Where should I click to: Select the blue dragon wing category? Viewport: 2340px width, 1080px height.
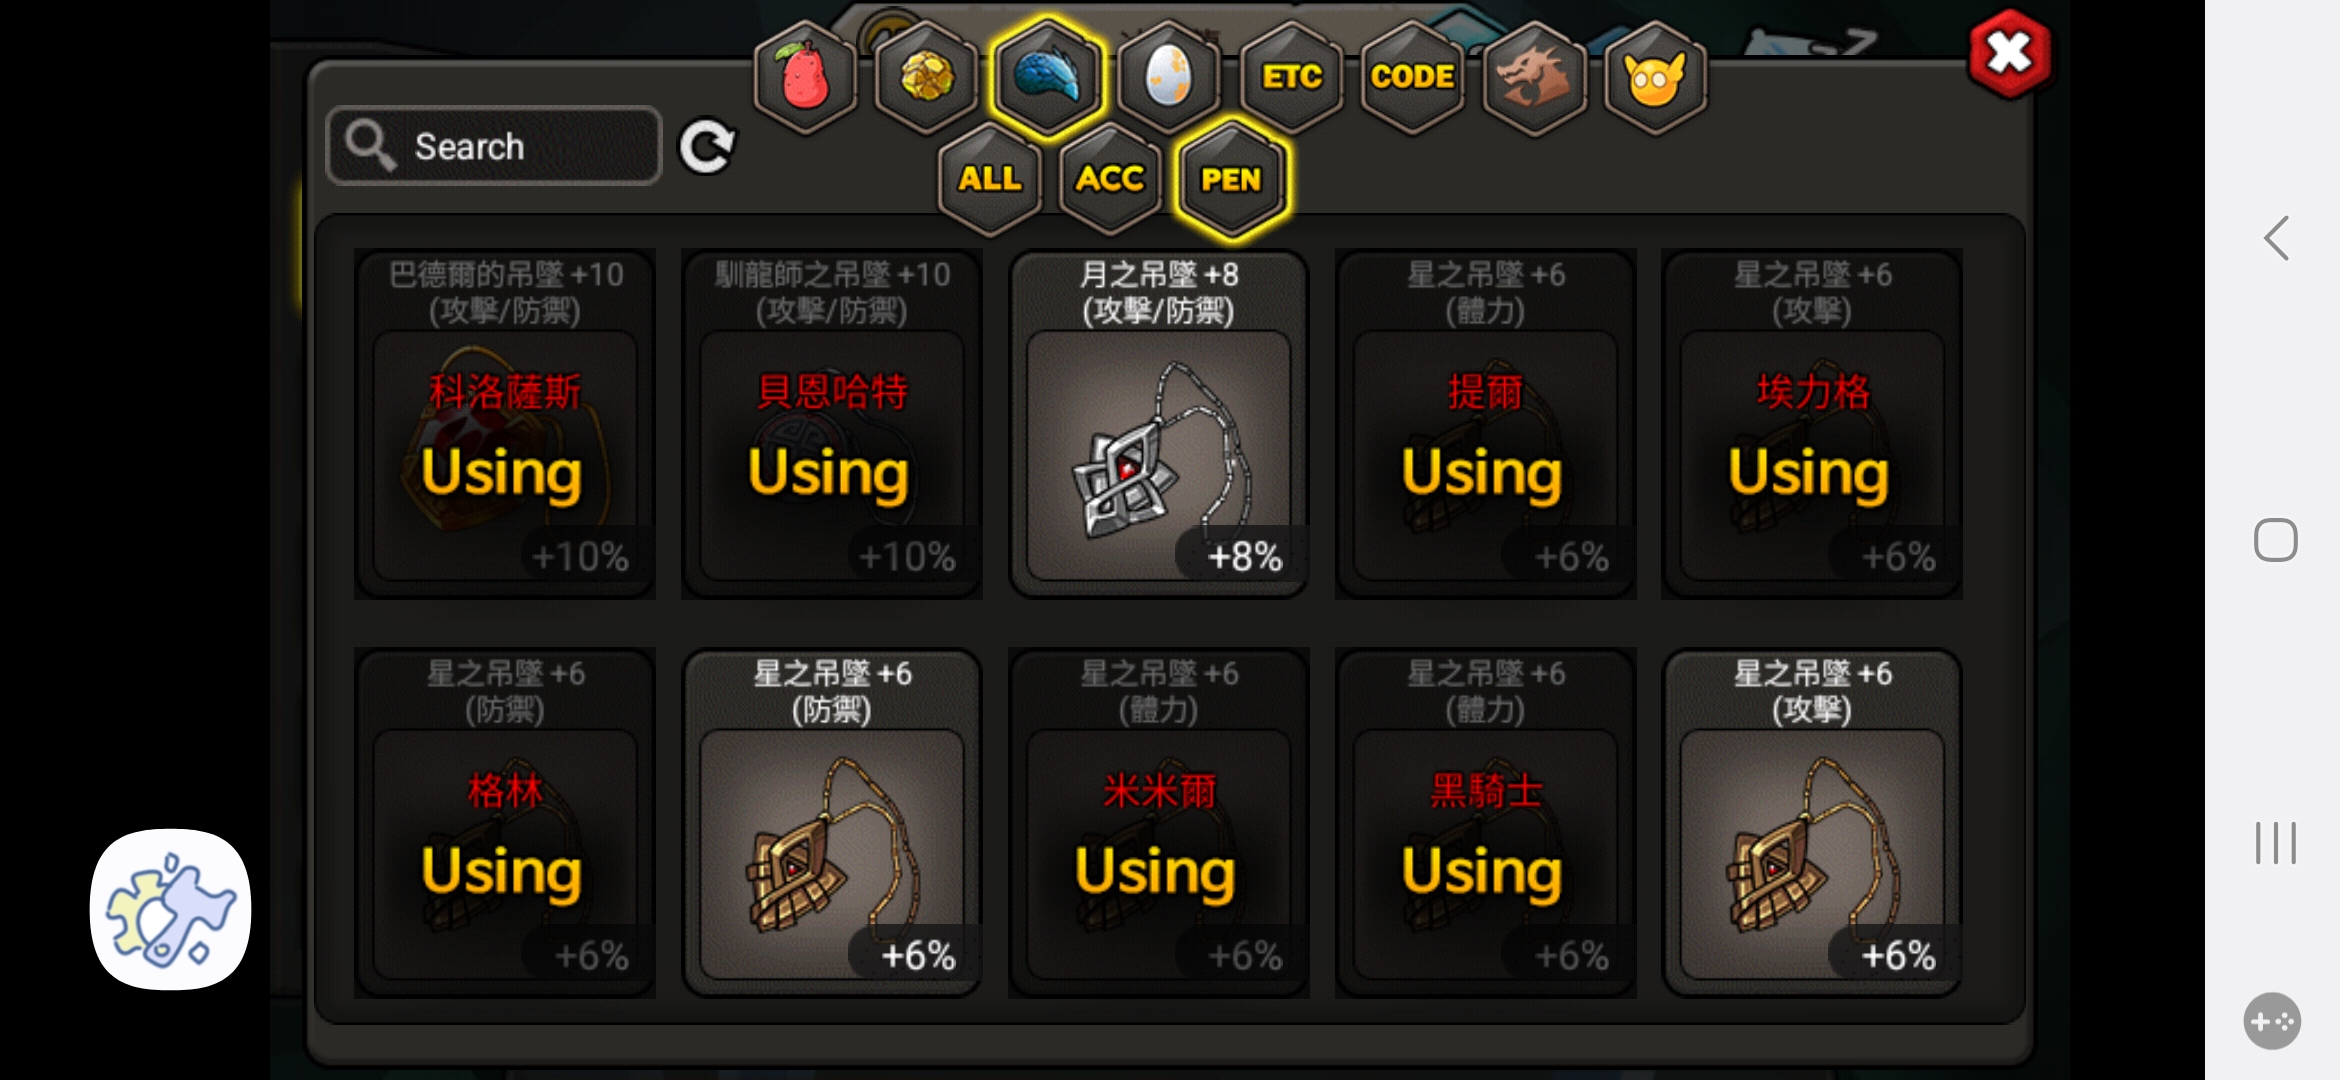pos(1048,77)
